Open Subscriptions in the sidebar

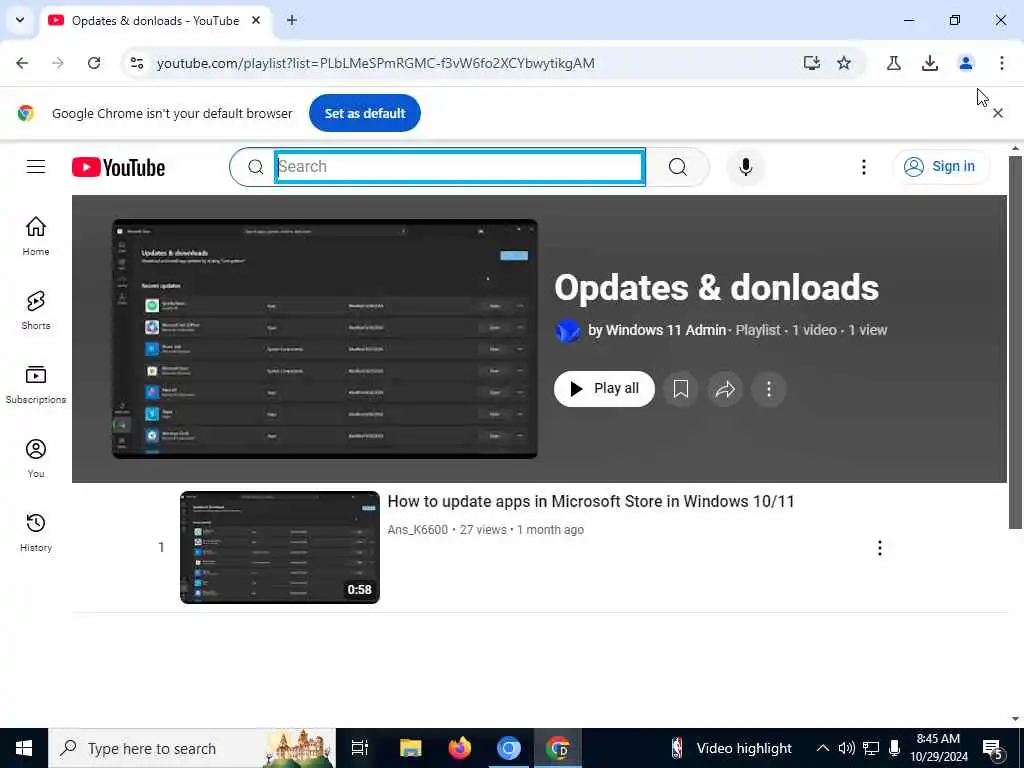point(36,385)
